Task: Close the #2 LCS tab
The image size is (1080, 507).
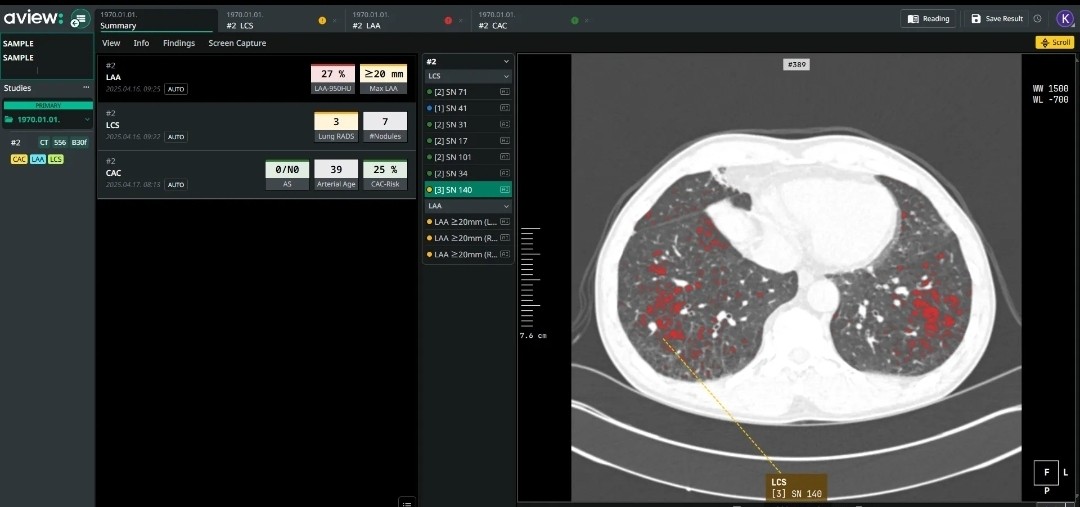Action: [x=335, y=20]
